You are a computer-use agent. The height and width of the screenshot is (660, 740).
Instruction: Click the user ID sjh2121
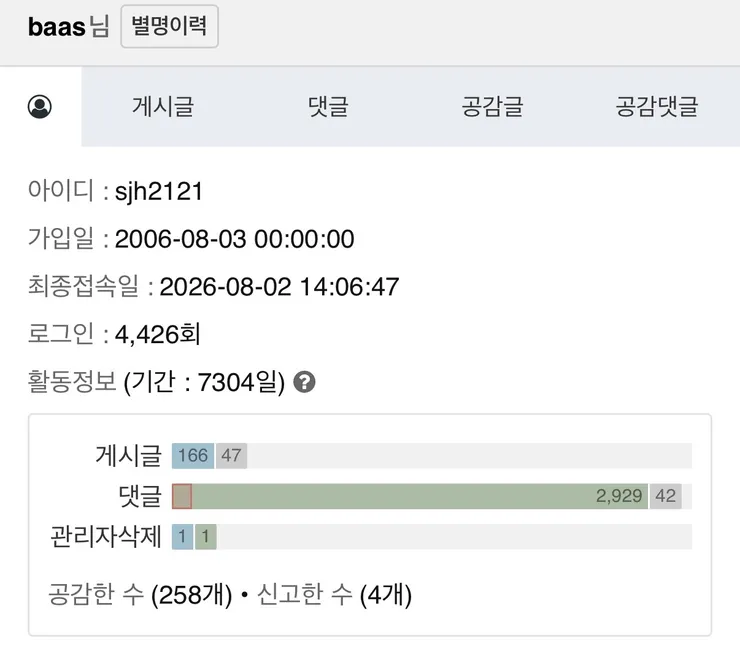pyautogui.click(x=159, y=191)
